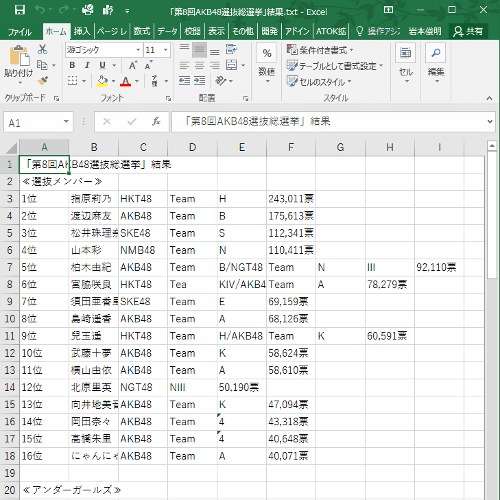The image size is (500, 500).
Task: Switch to the 挿入 insert tab
Action: (x=82, y=31)
